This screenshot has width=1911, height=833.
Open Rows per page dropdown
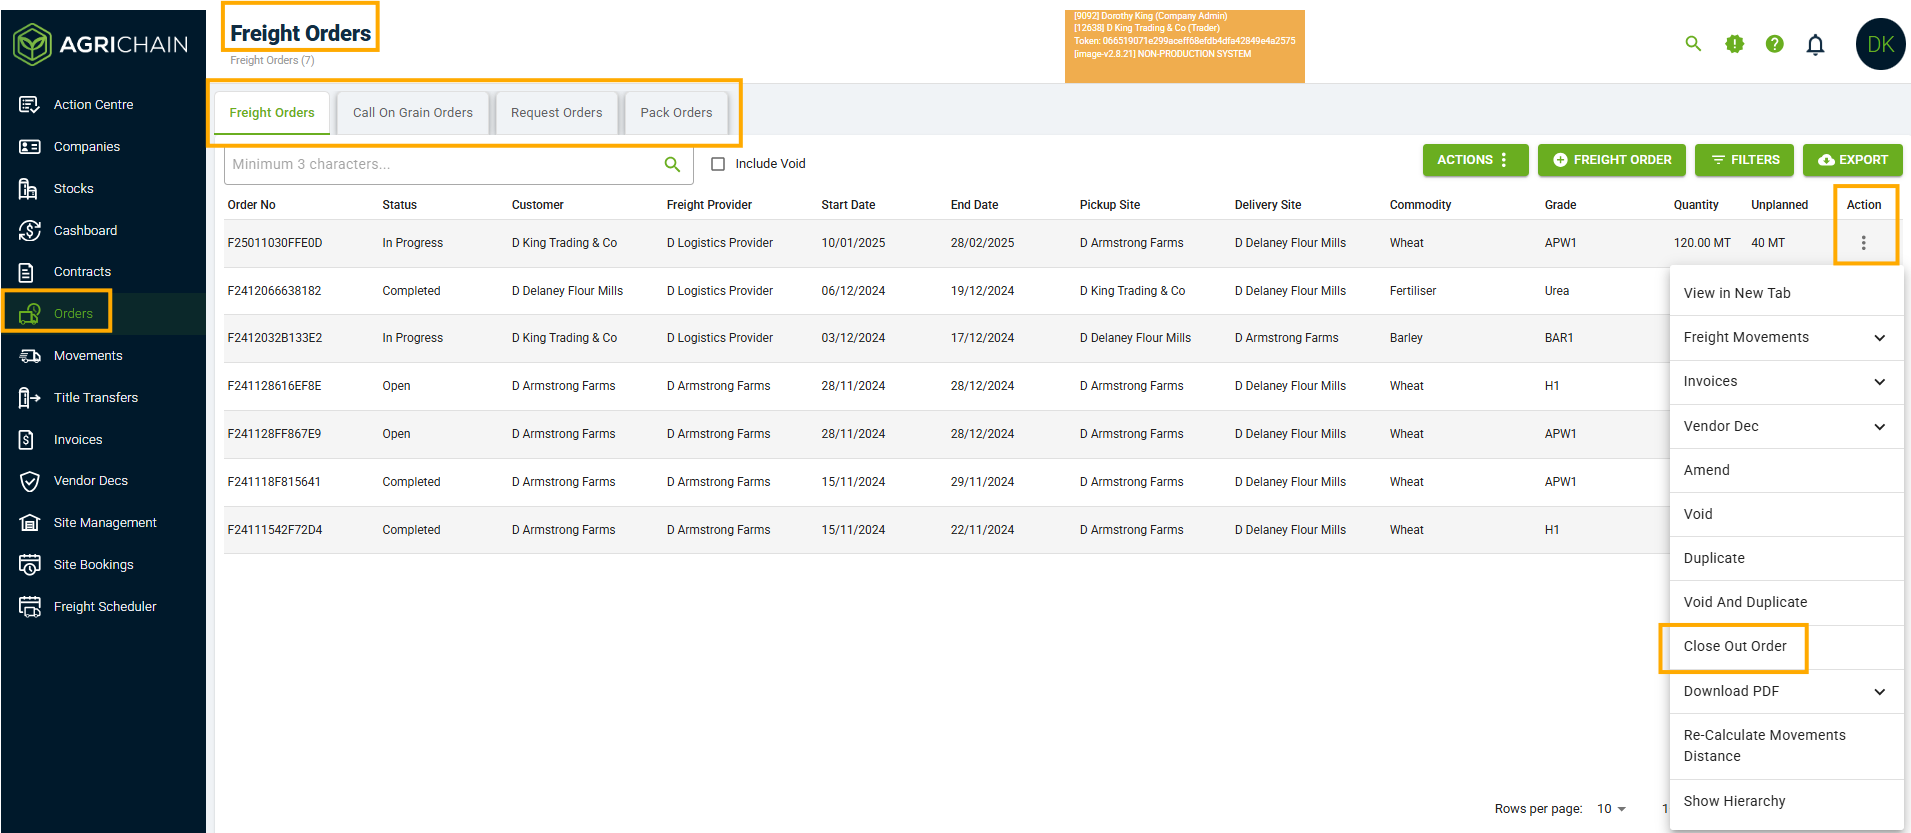pos(1611,809)
